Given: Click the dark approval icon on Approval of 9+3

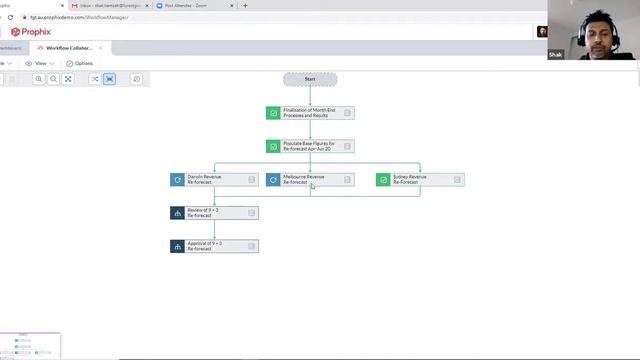Looking at the screenshot, I should click(178, 246).
